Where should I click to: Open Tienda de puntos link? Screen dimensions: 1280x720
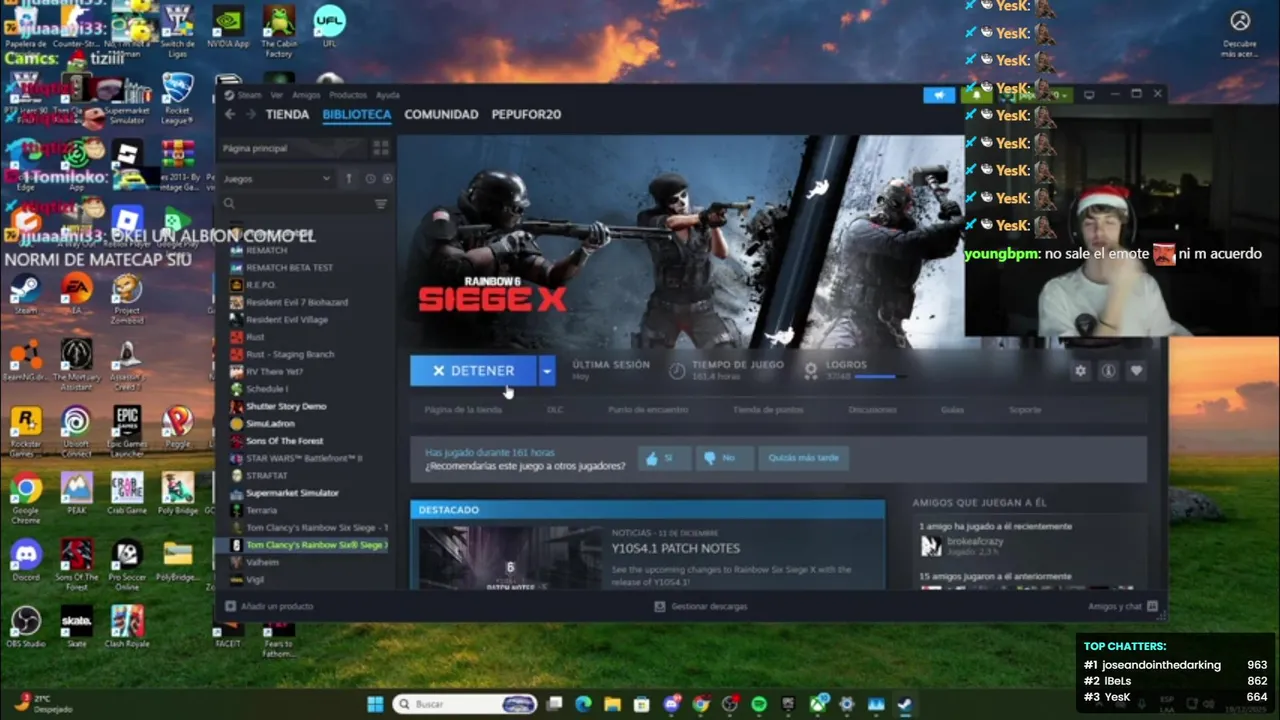[x=768, y=410]
